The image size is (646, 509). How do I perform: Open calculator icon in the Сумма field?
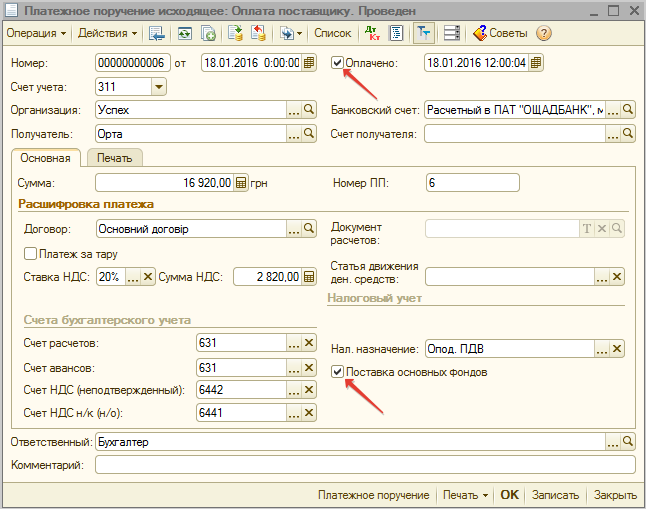[x=240, y=183]
